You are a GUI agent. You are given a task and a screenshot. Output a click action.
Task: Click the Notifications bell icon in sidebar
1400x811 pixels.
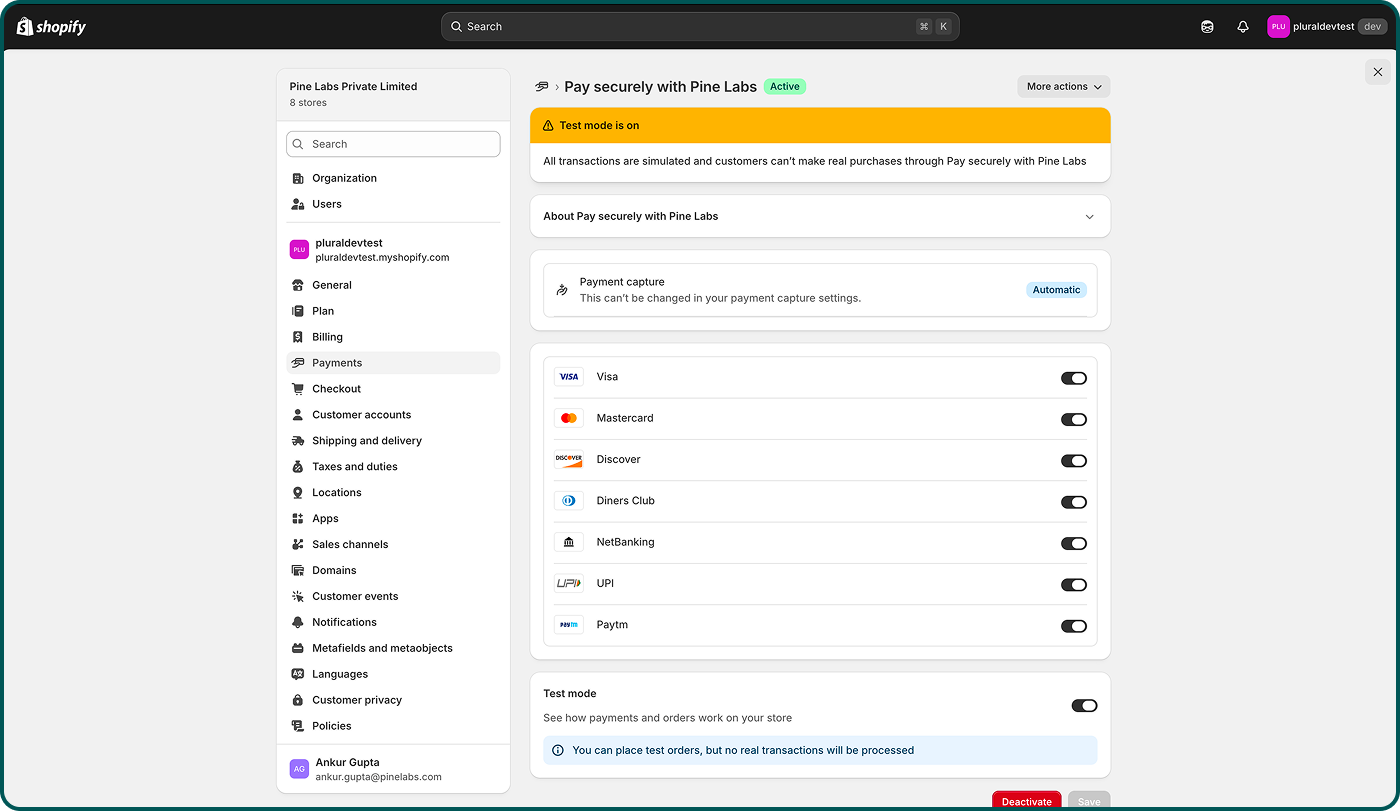click(x=297, y=623)
